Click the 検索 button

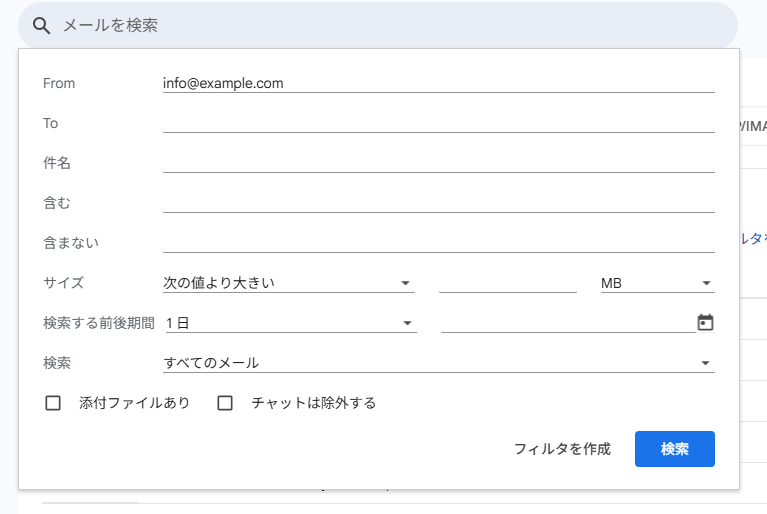(x=674, y=449)
